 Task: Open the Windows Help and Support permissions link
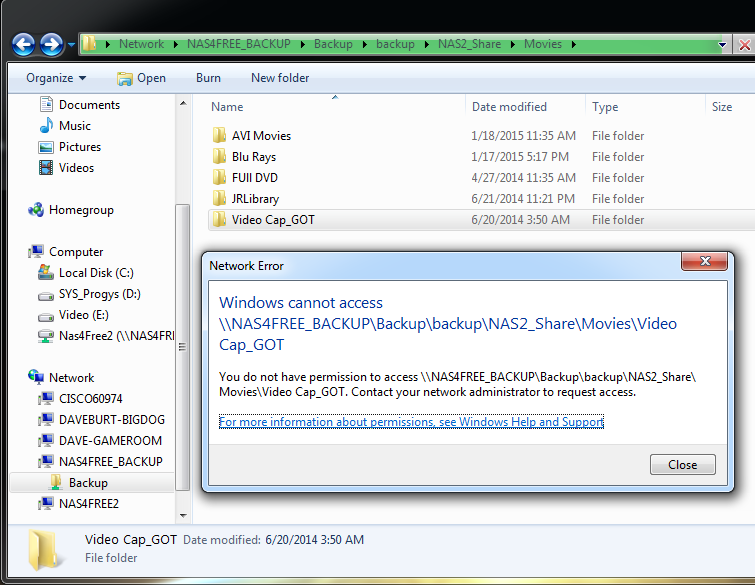point(411,422)
